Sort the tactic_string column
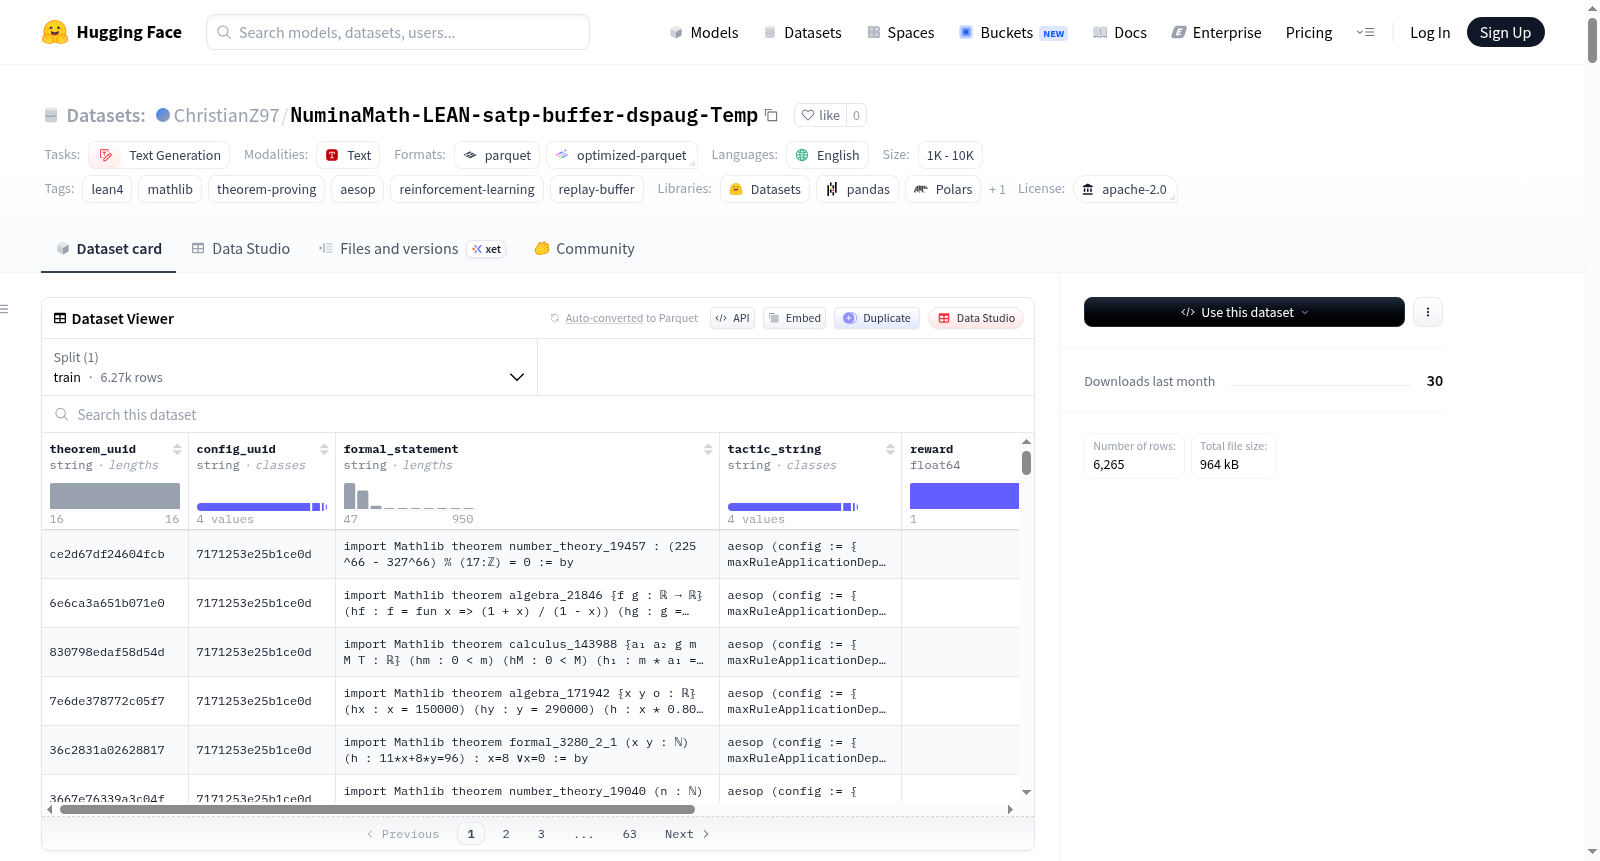Screen dimensions: 1600x861 890,449
